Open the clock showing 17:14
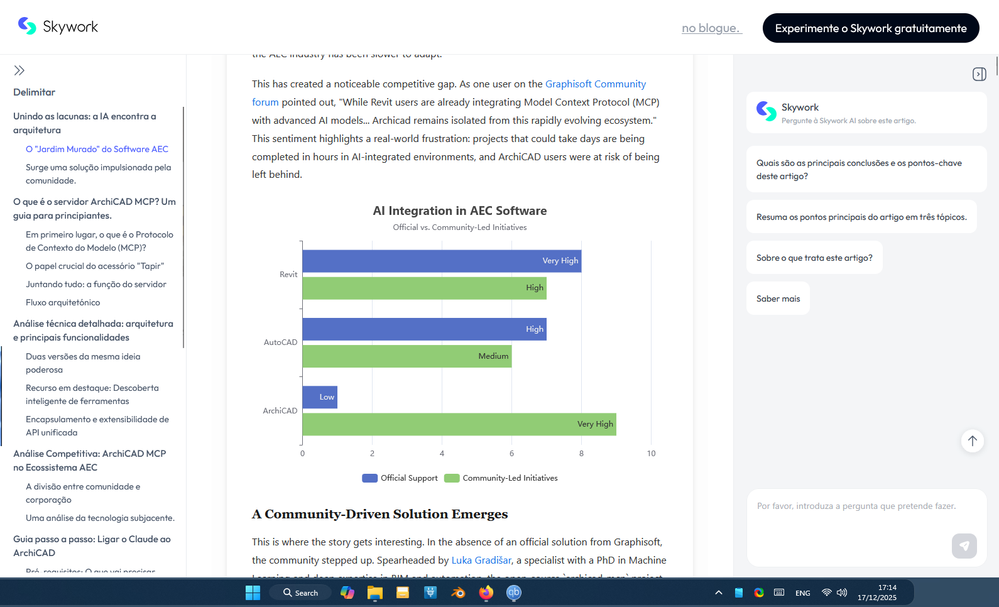 [x=877, y=592]
